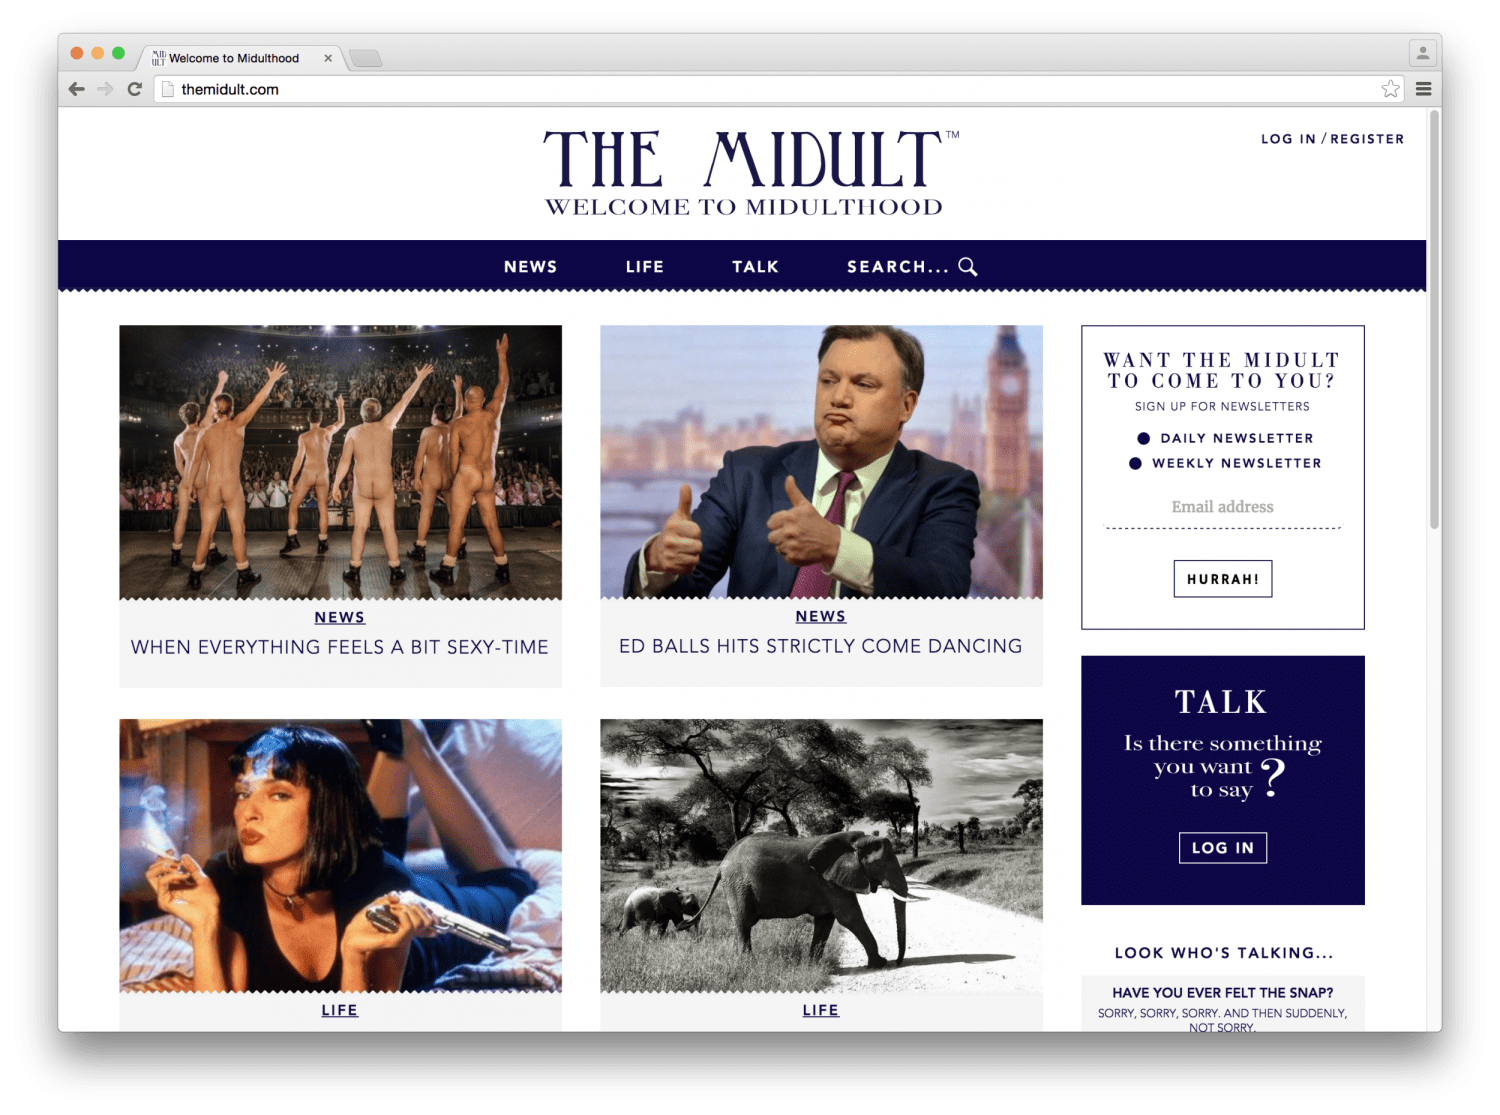
Task: Click the elephant photo thumbnail
Action: 821,855
